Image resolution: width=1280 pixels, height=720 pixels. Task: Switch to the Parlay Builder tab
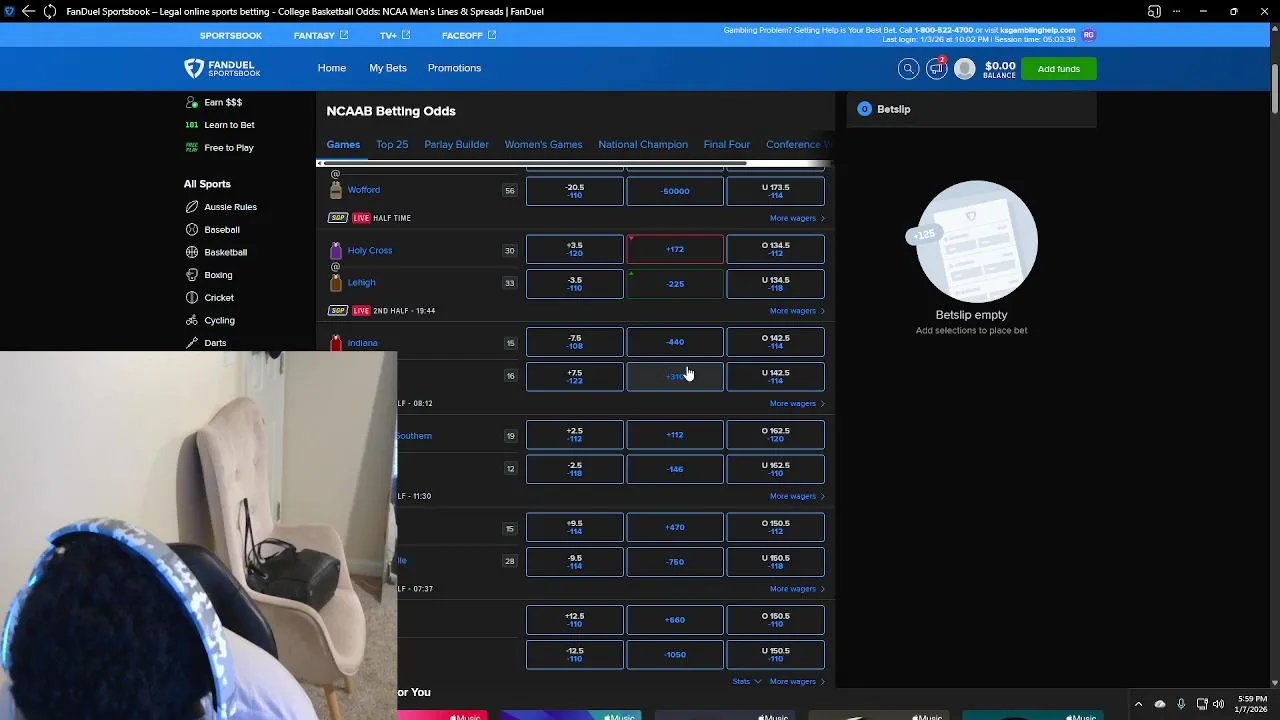[456, 144]
